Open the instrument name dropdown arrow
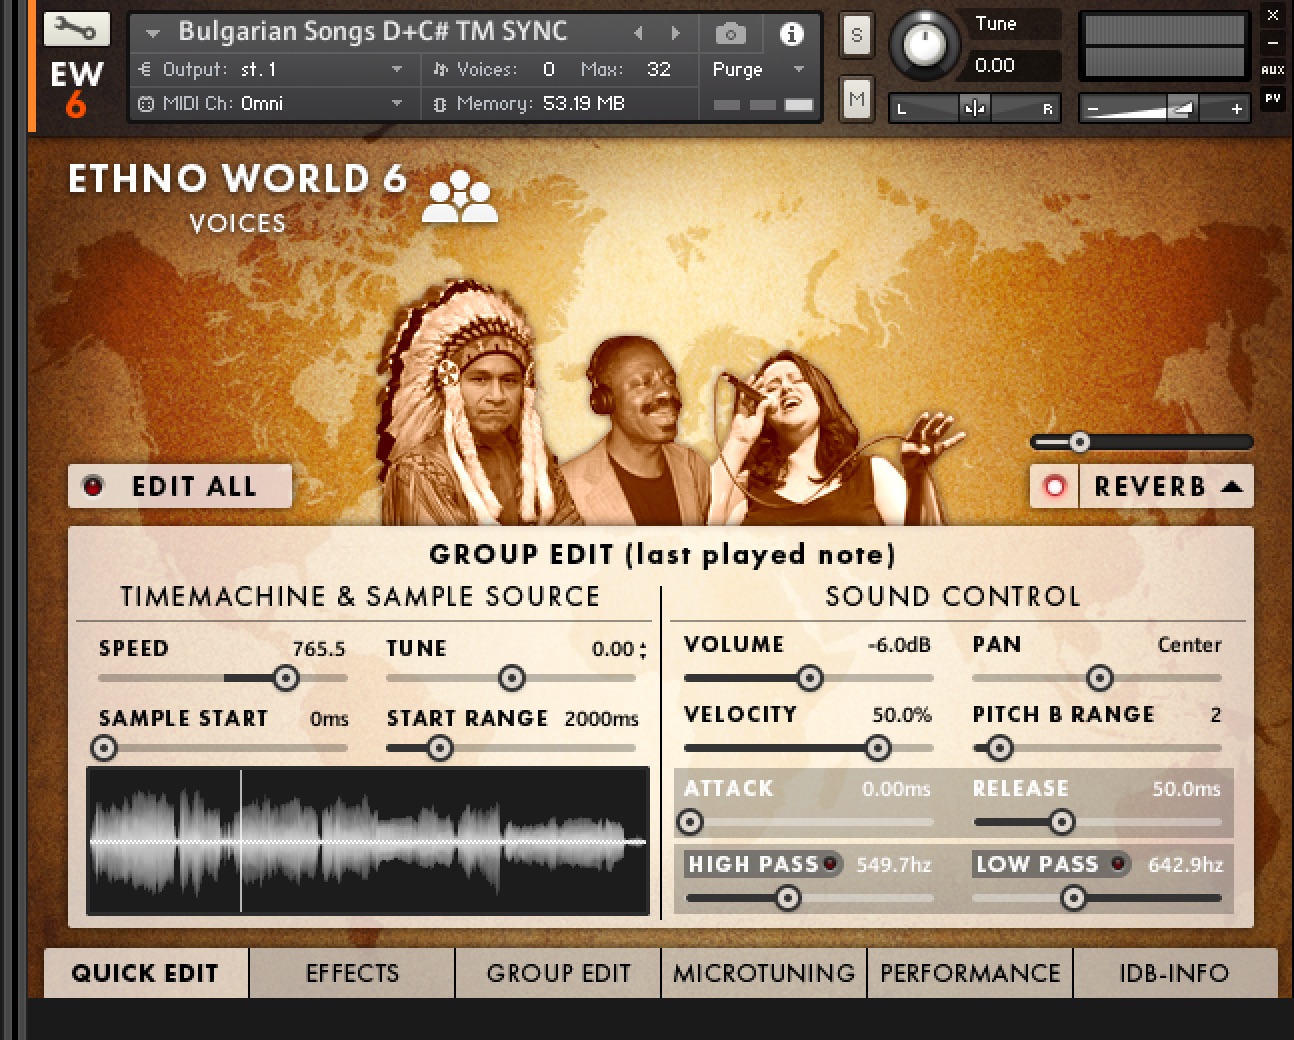This screenshot has width=1294, height=1040. point(153,33)
